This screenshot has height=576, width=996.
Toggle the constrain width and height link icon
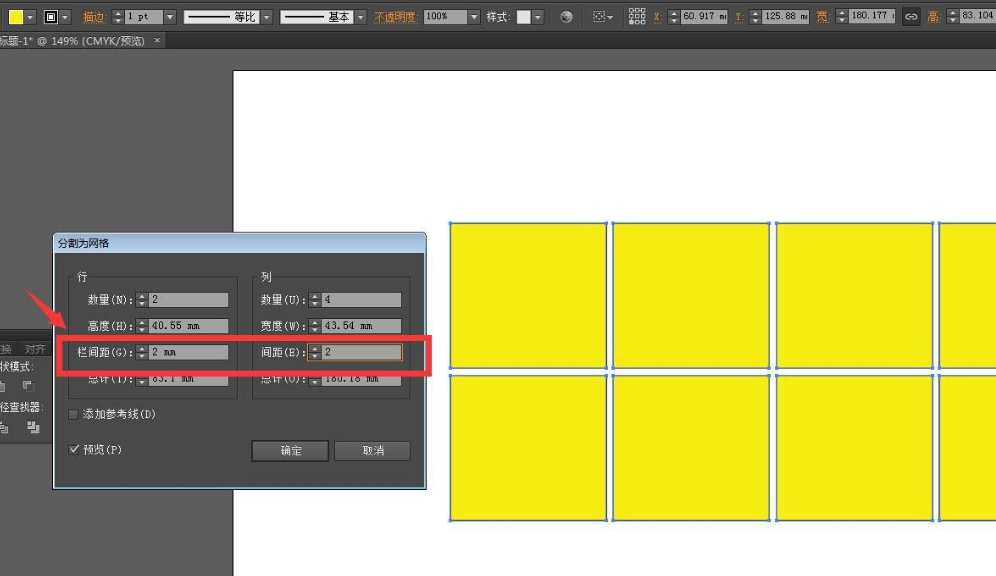tap(910, 17)
